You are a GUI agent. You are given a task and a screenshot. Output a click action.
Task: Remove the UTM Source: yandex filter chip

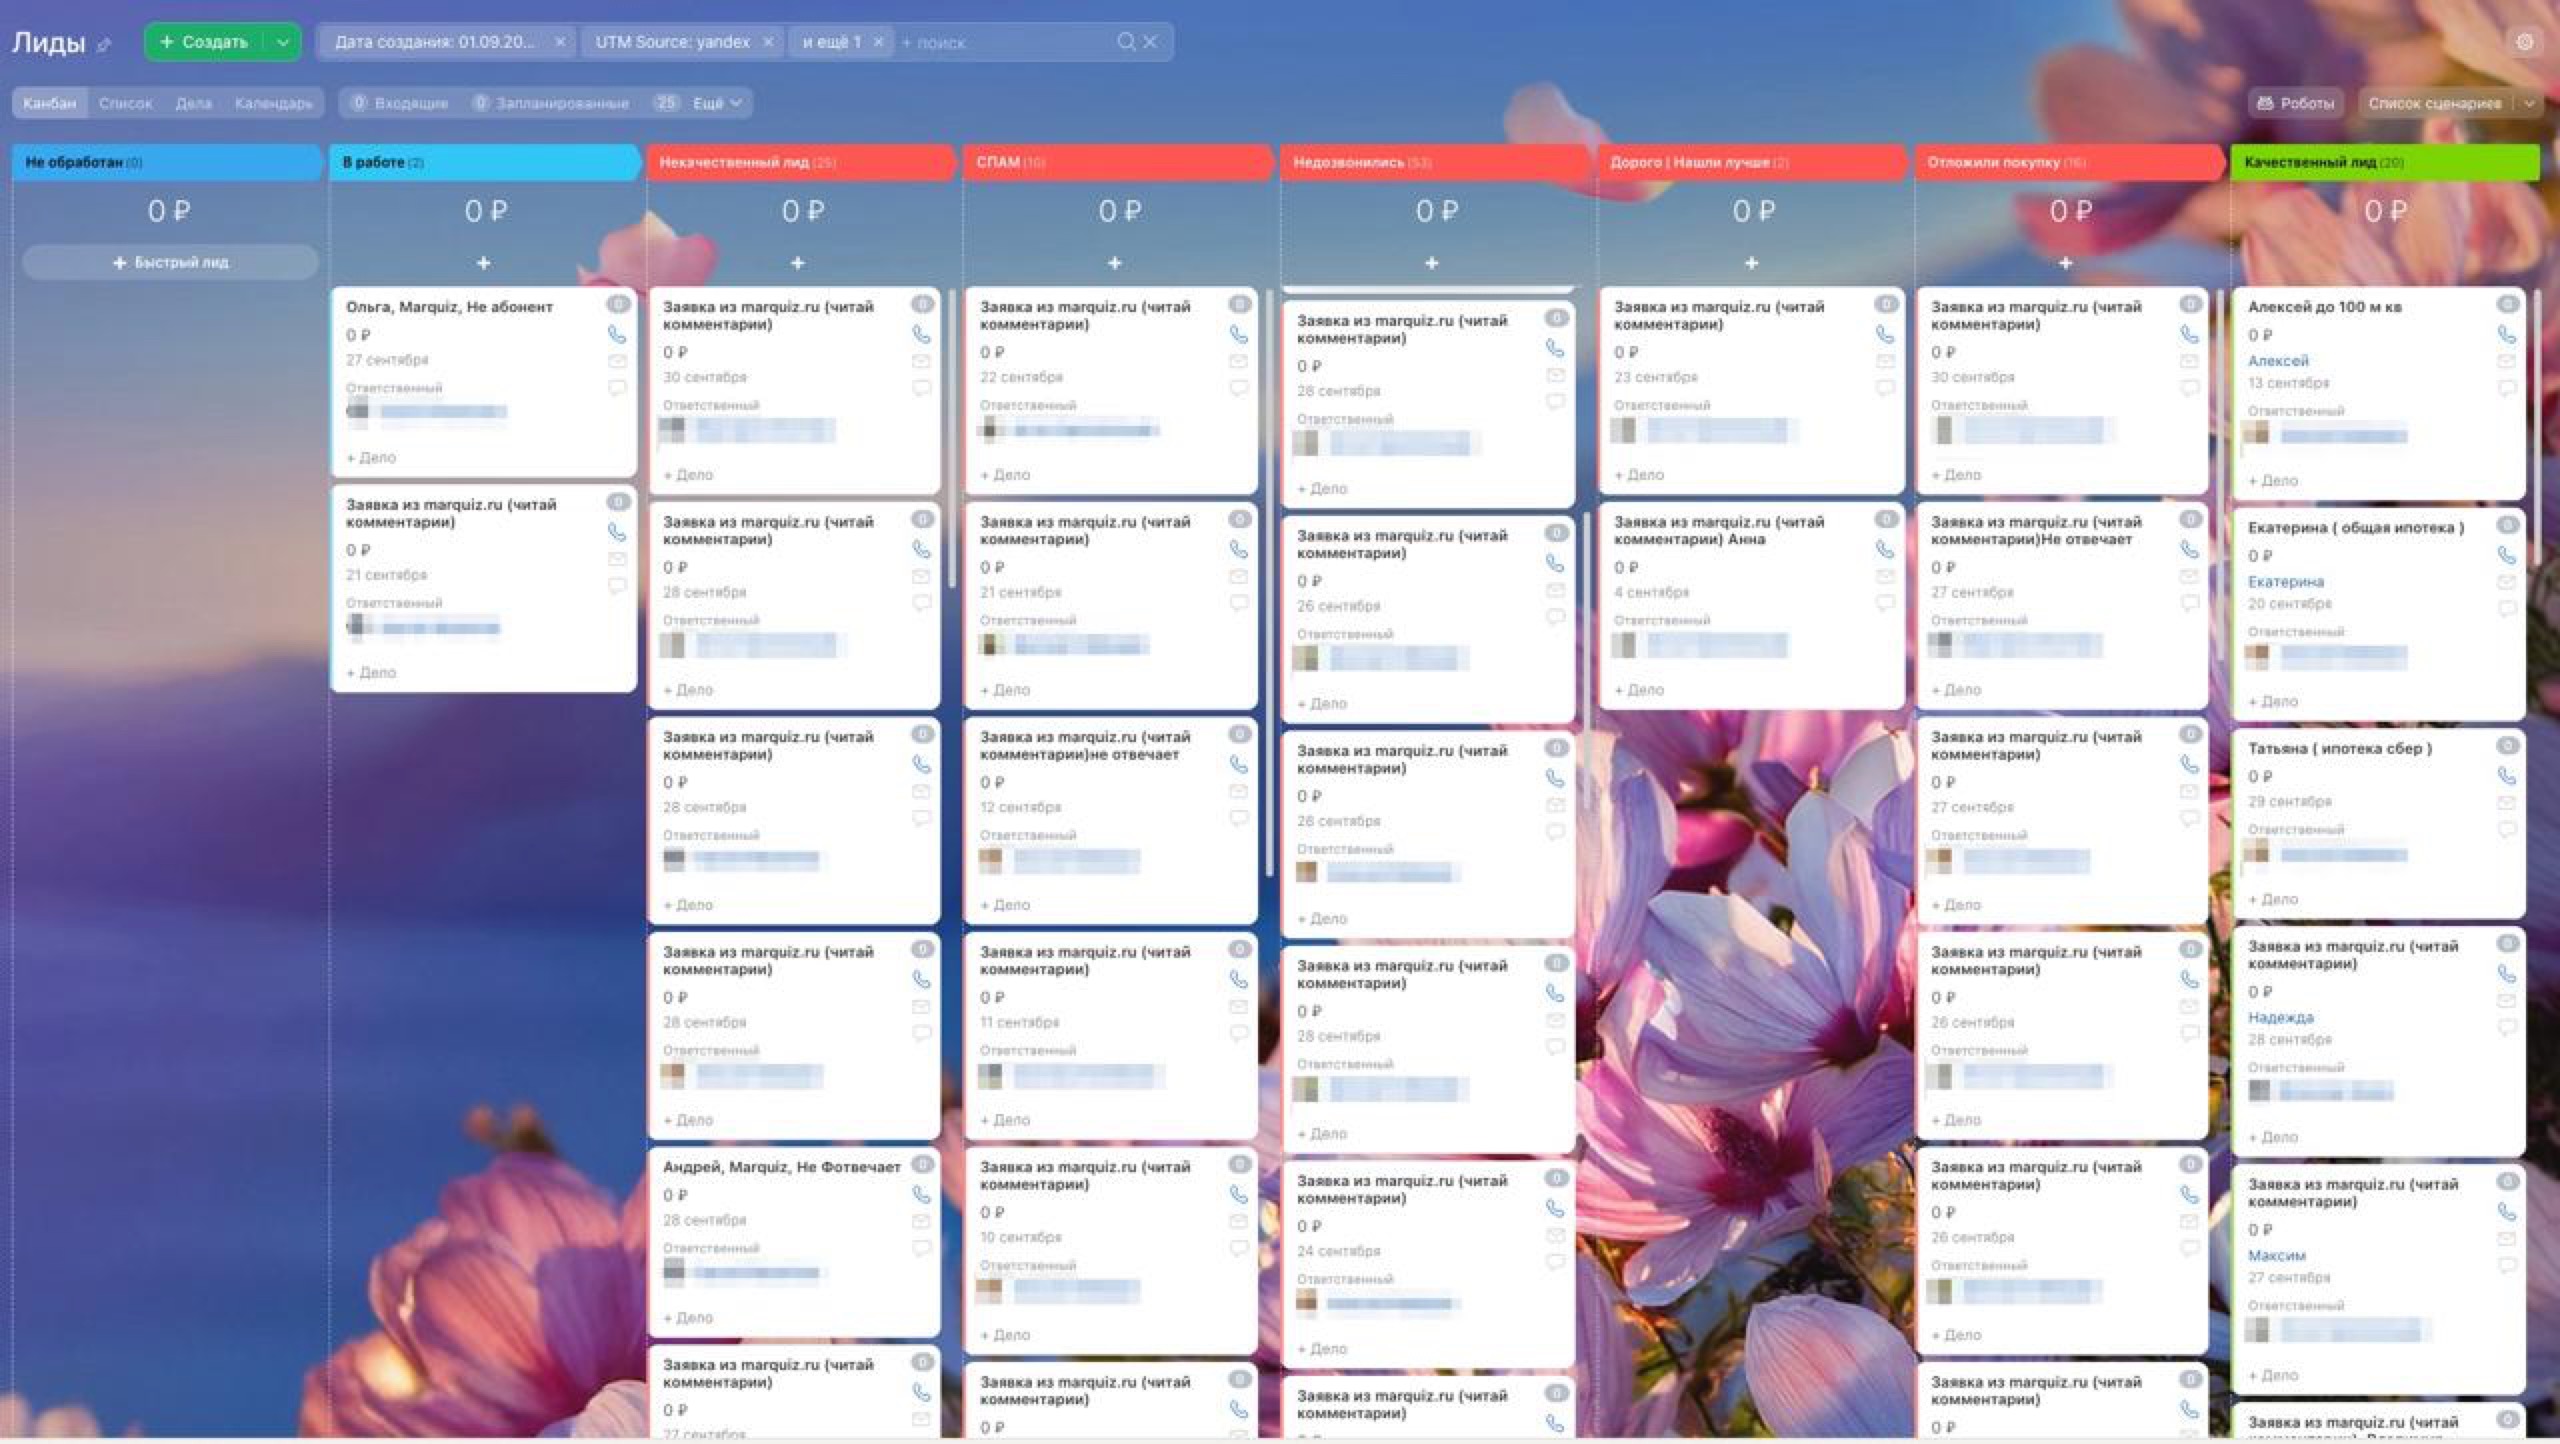pos(768,42)
